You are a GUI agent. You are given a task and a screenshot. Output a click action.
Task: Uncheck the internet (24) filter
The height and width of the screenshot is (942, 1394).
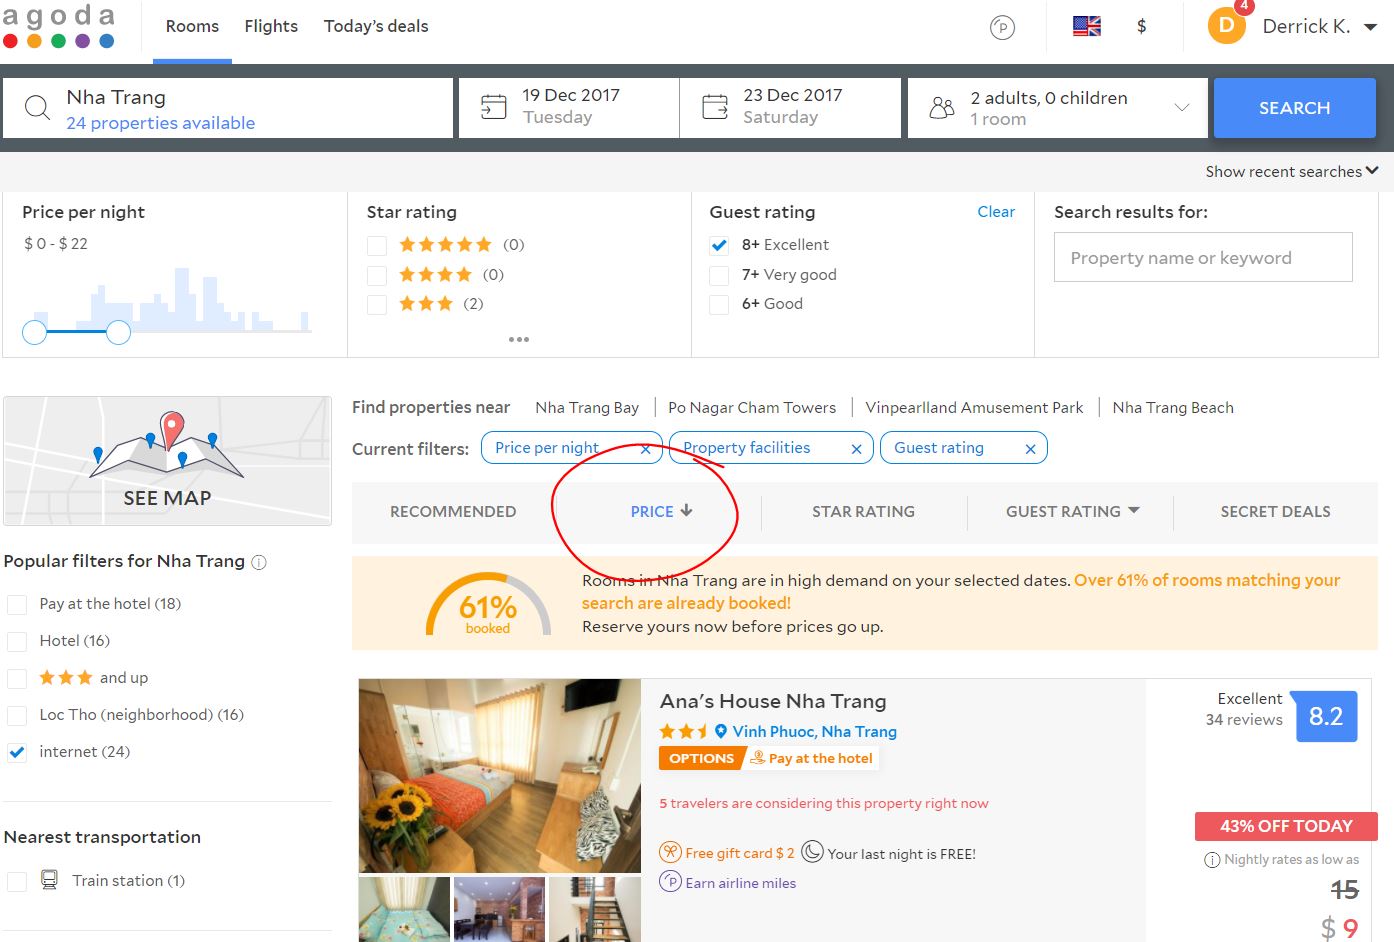coord(17,752)
